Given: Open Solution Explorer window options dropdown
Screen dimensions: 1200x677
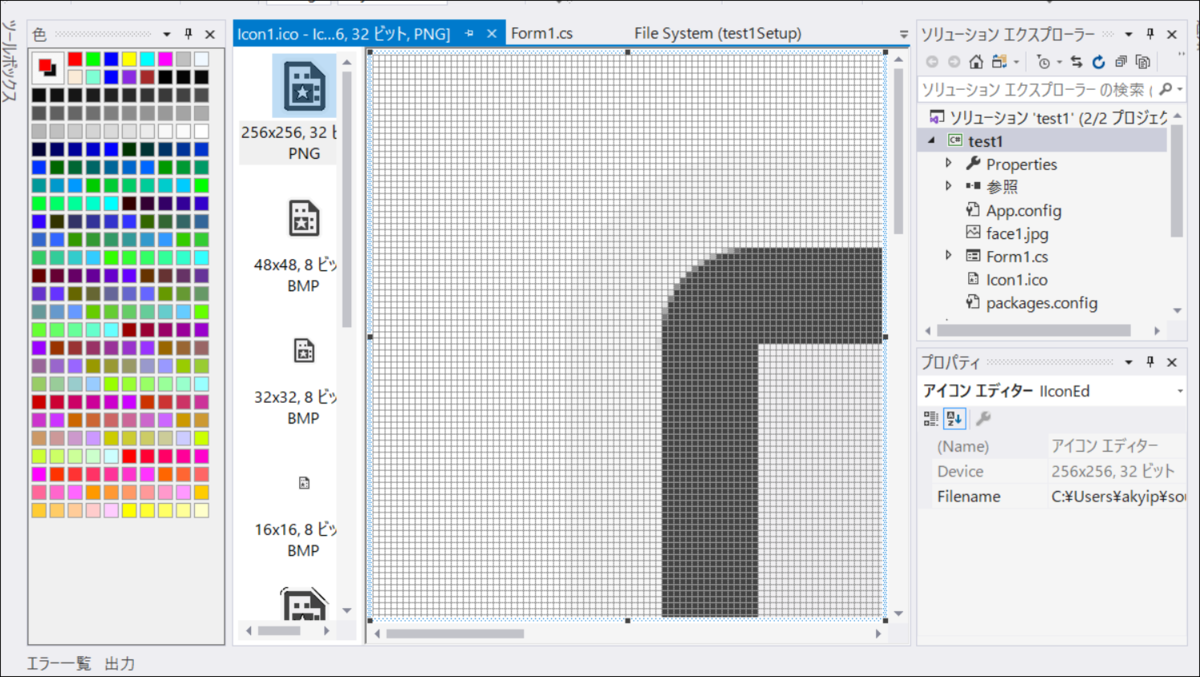Looking at the screenshot, I should (x=1131, y=34).
